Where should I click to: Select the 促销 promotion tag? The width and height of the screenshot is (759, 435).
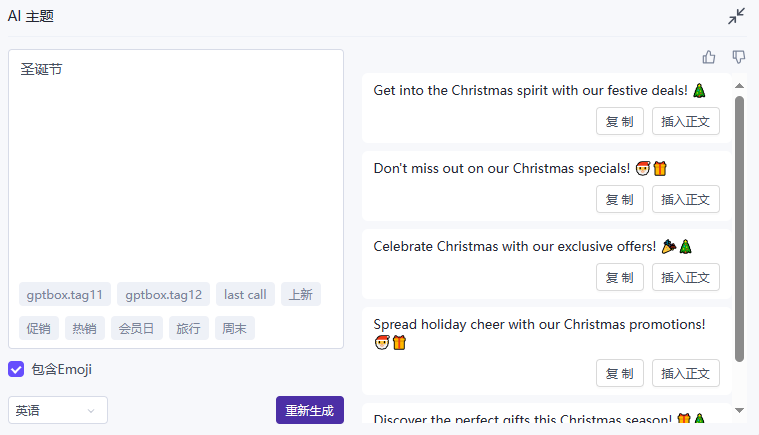(38, 328)
